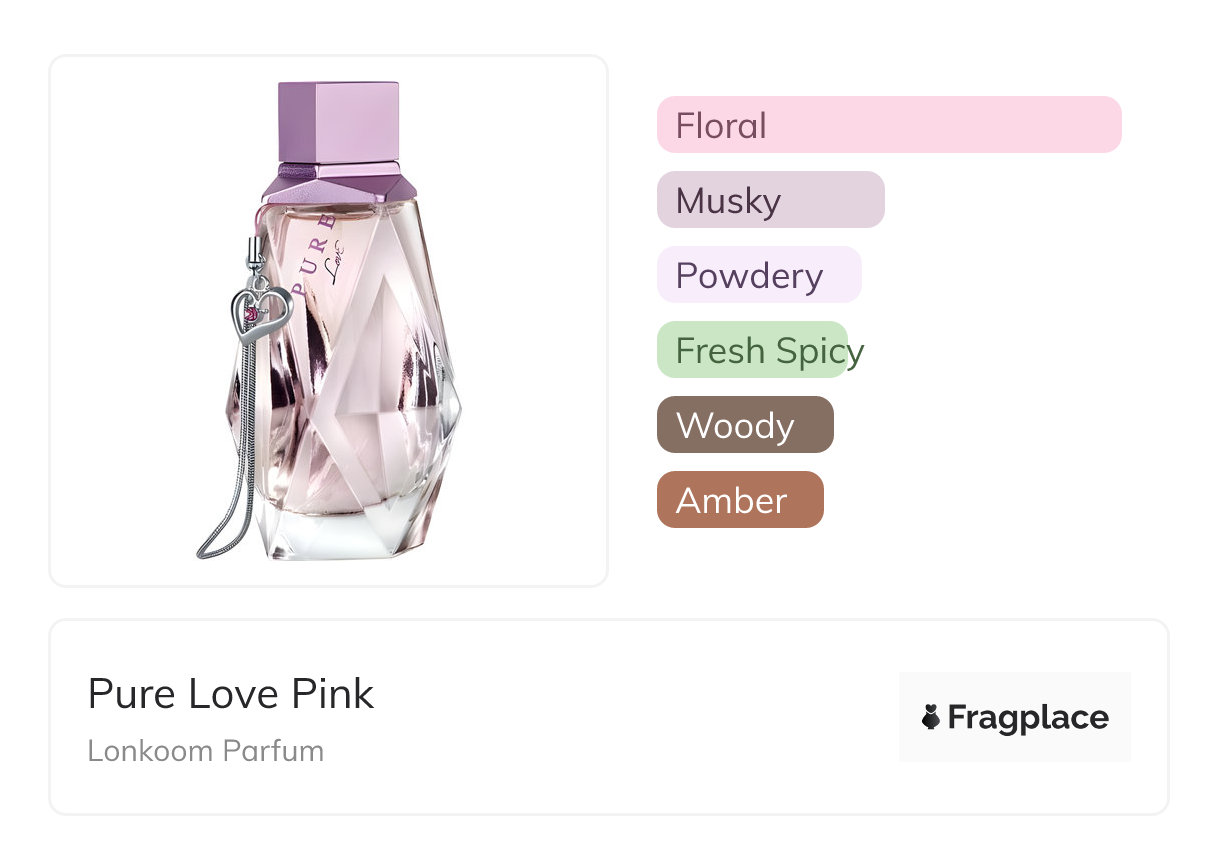Click the Fragplace wordmark text

(1028, 717)
